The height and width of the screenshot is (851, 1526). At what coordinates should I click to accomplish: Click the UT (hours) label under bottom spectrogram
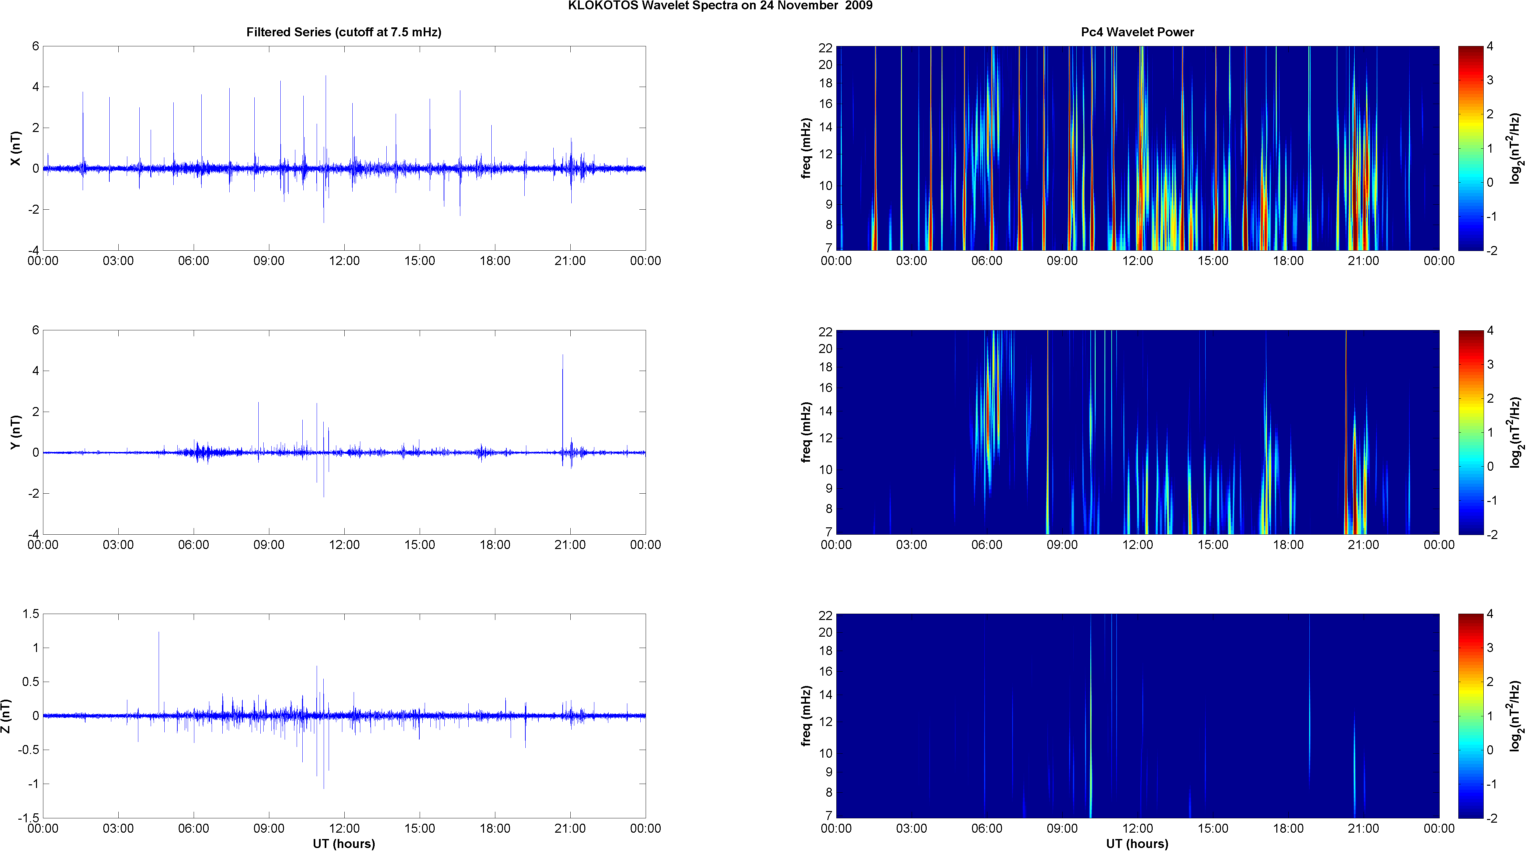click(x=1137, y=843)
